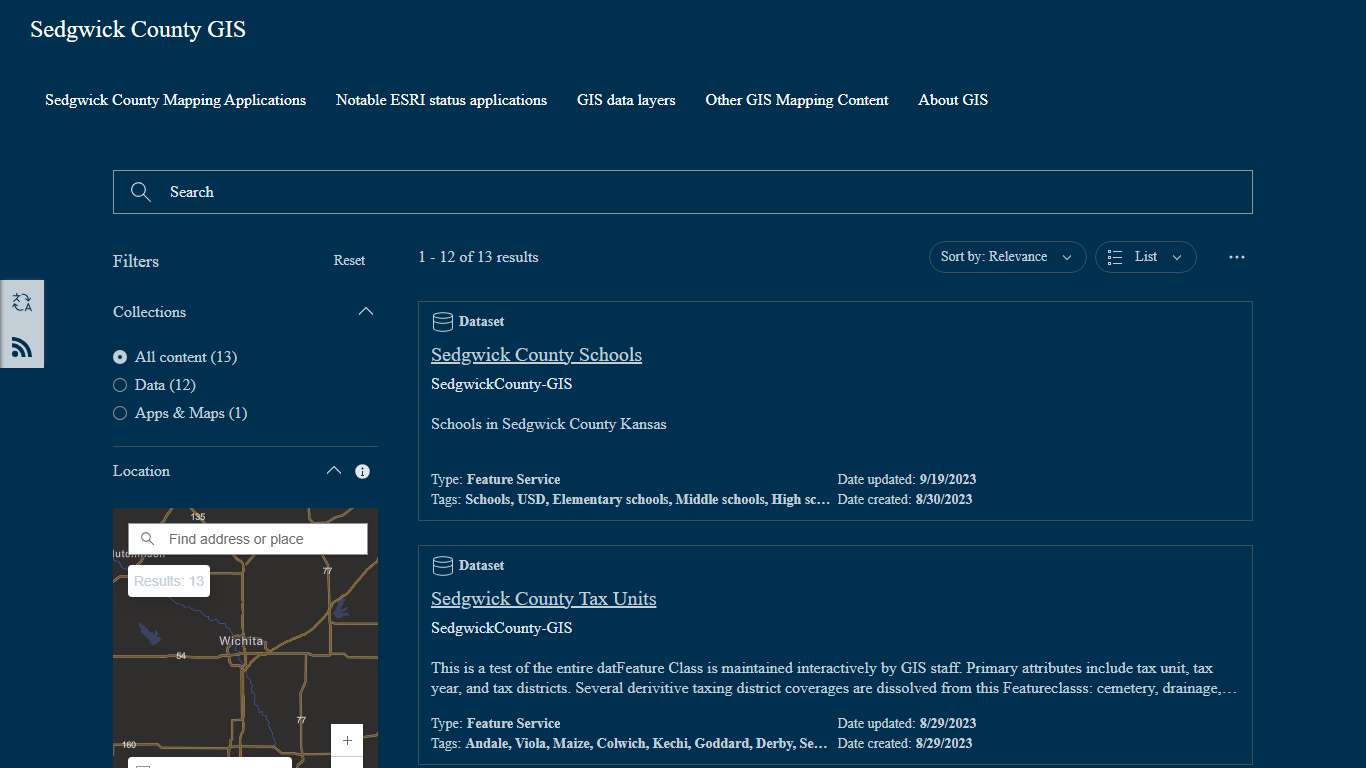Click the dataset icon on Sedgwick County Tax Units card
1366x768 pixels.
click(x=442, y=565)
